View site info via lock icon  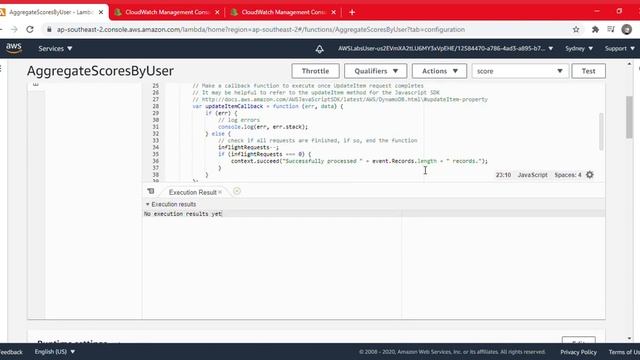point(49,29)
